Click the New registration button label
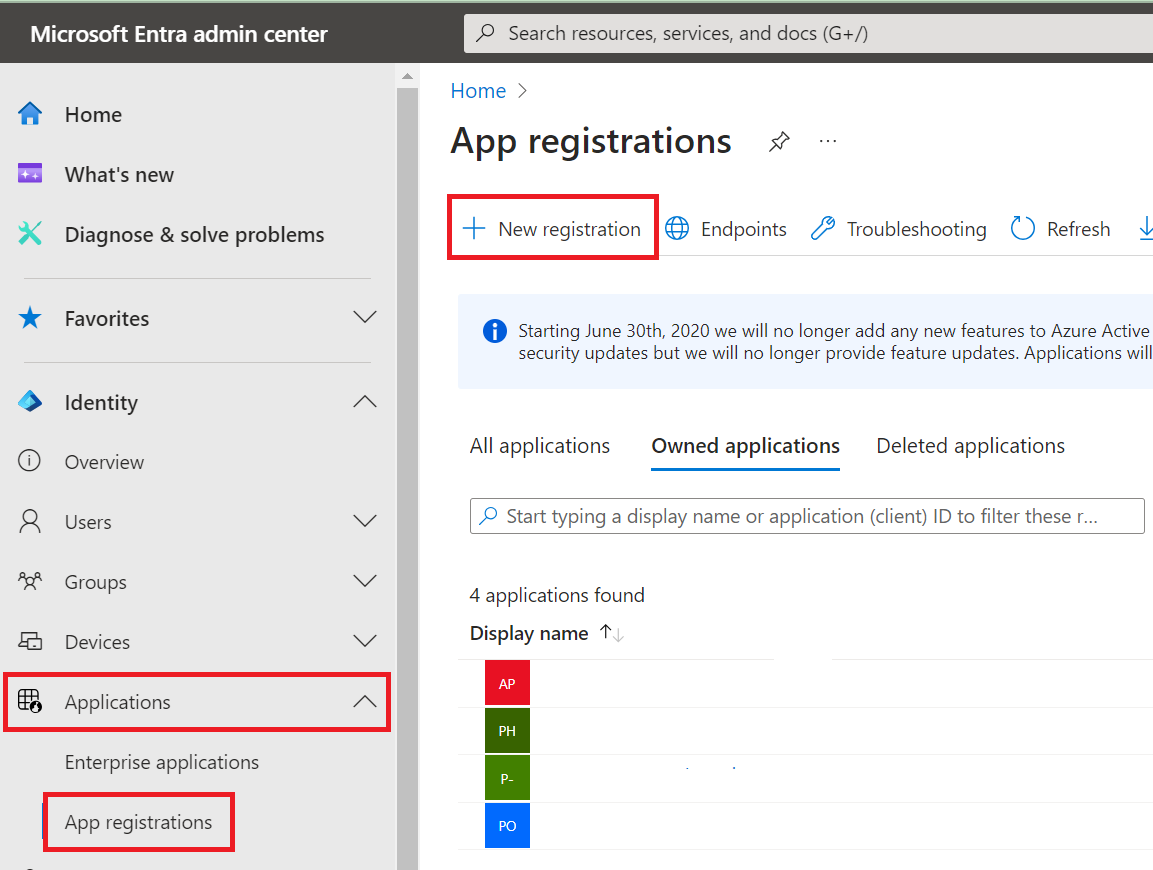 tap(570, 229)
